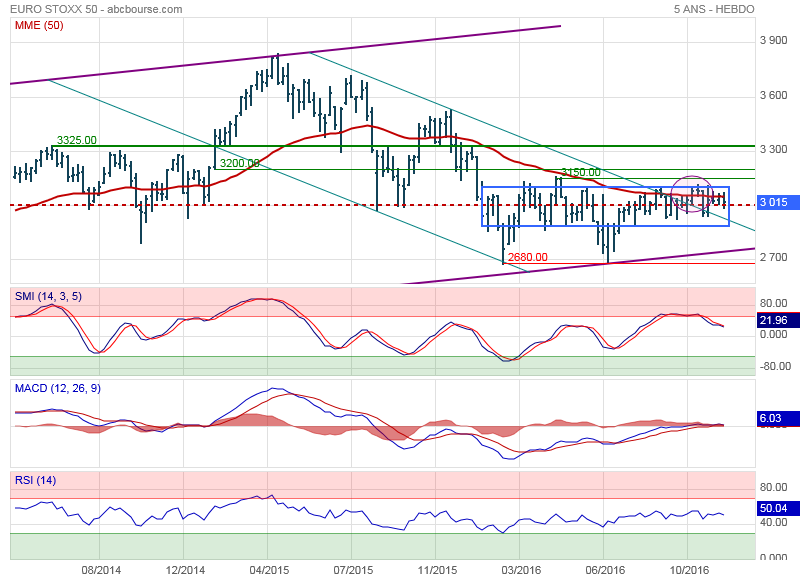This screenshot has width=800, height=580.
Task: Click the 80.00 value on RSI scale
Action: coord(773,487)
